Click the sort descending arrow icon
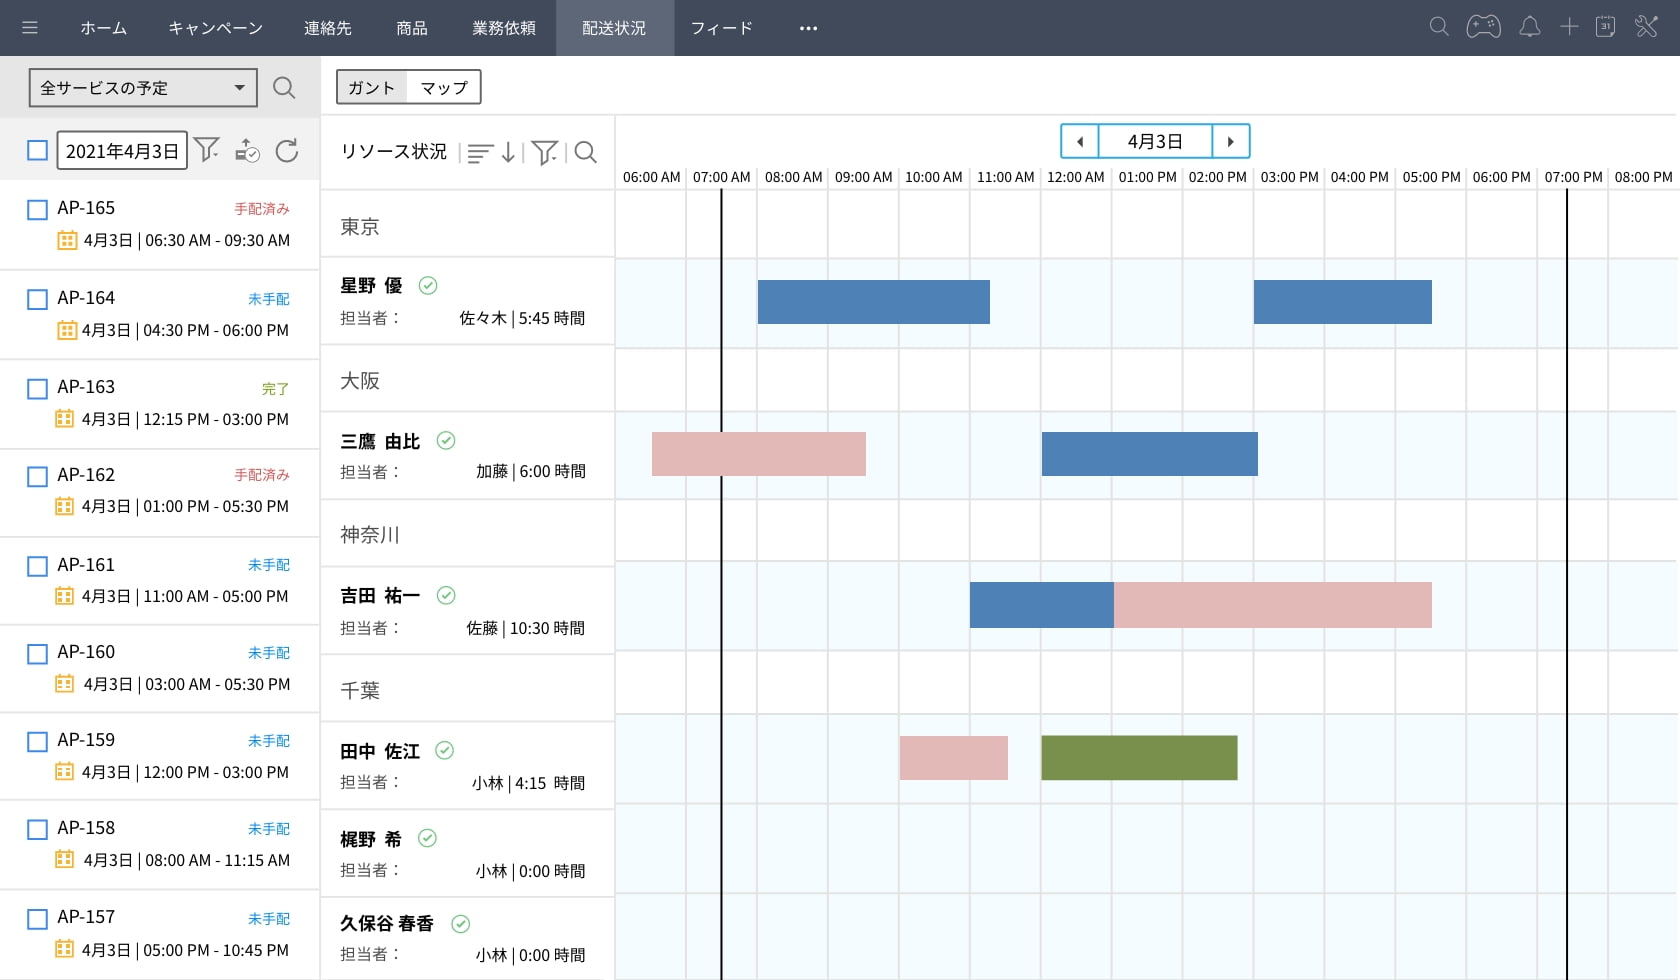Screen dimensions: 1680x980 (x=508, y=152)
